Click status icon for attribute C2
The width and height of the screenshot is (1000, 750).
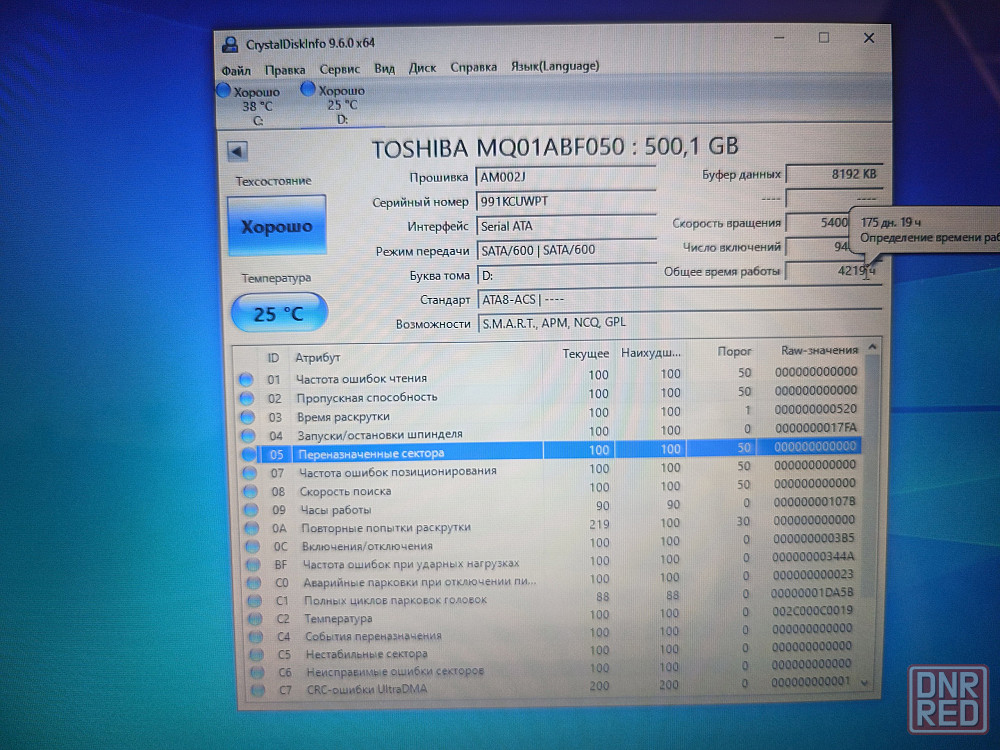[255, 619]
